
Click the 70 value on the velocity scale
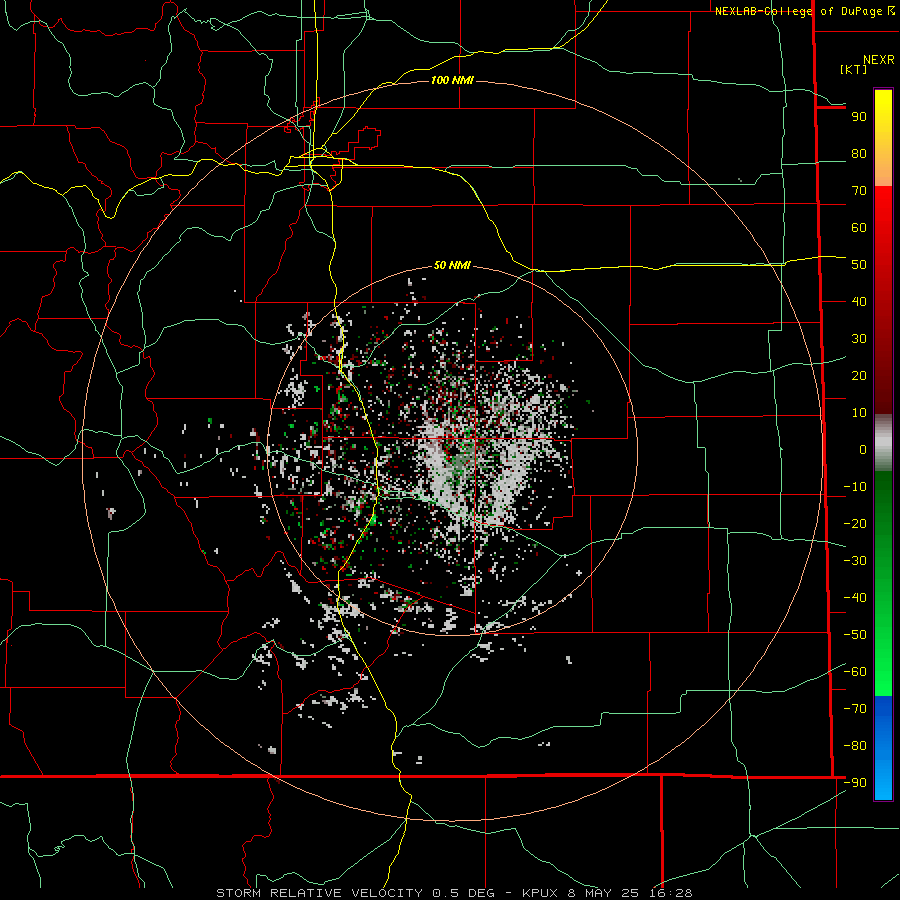tap(859, 191)
